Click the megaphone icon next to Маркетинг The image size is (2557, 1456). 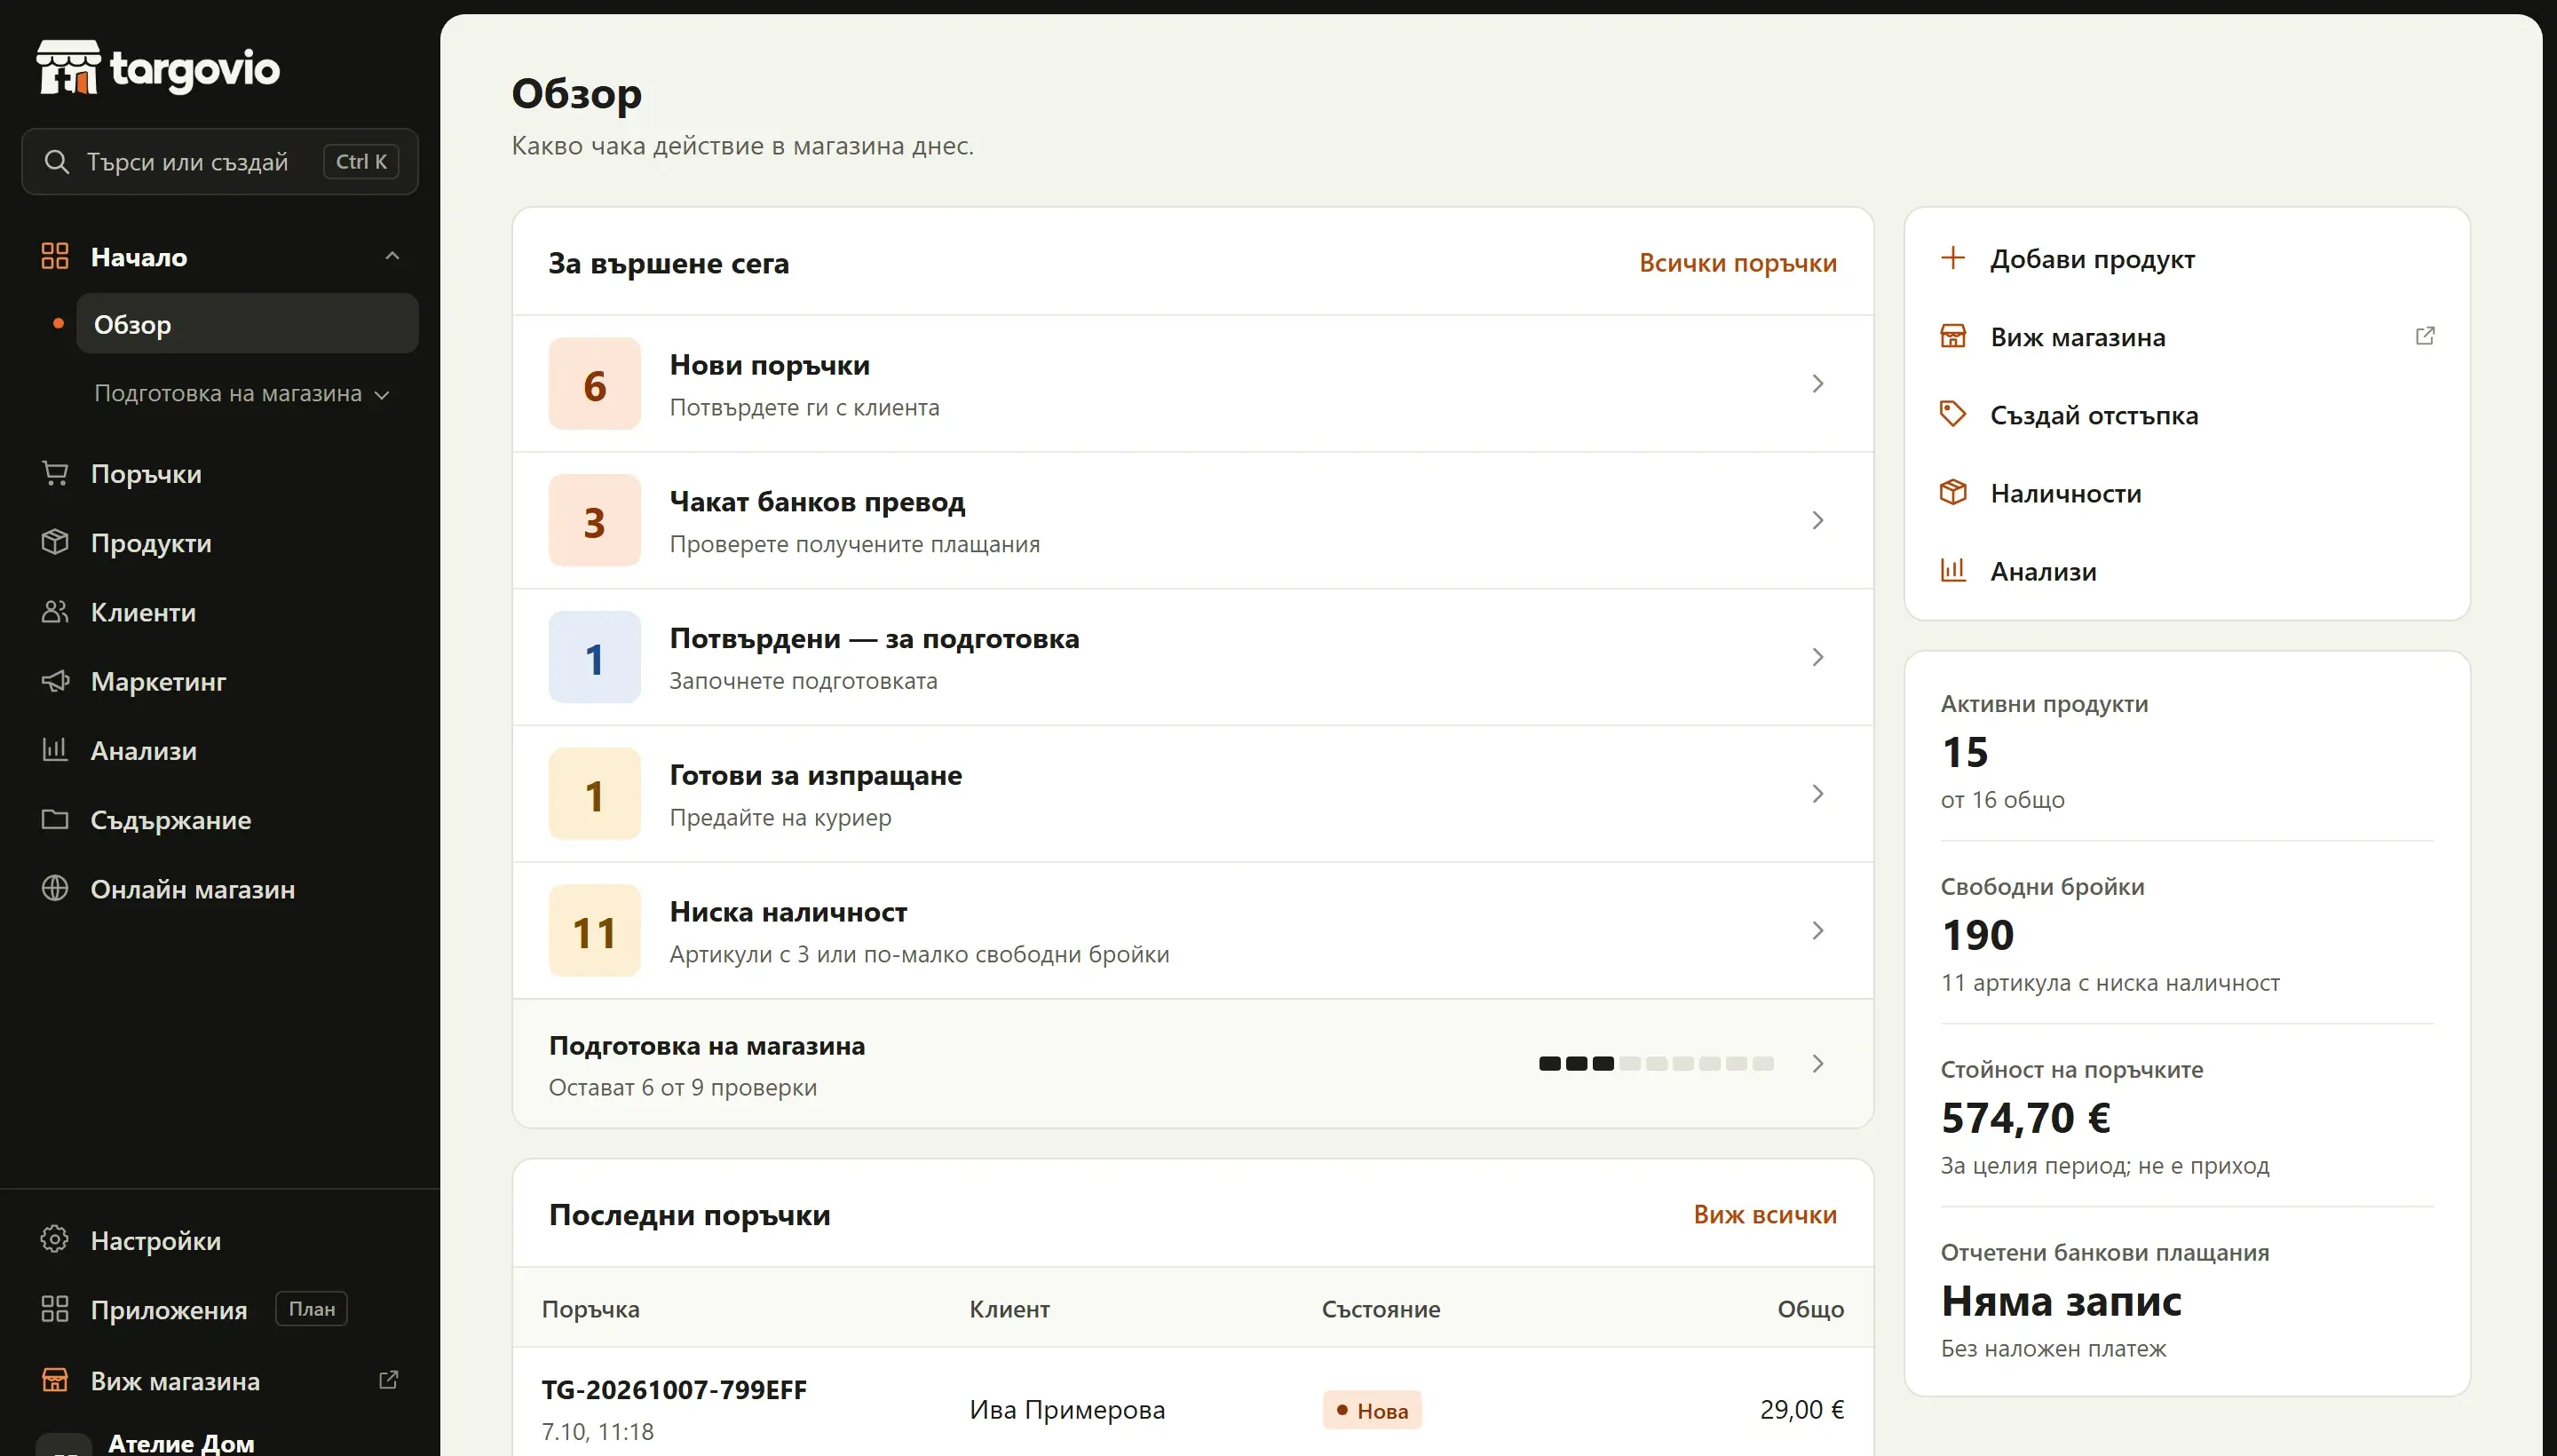tap(55, 681)
